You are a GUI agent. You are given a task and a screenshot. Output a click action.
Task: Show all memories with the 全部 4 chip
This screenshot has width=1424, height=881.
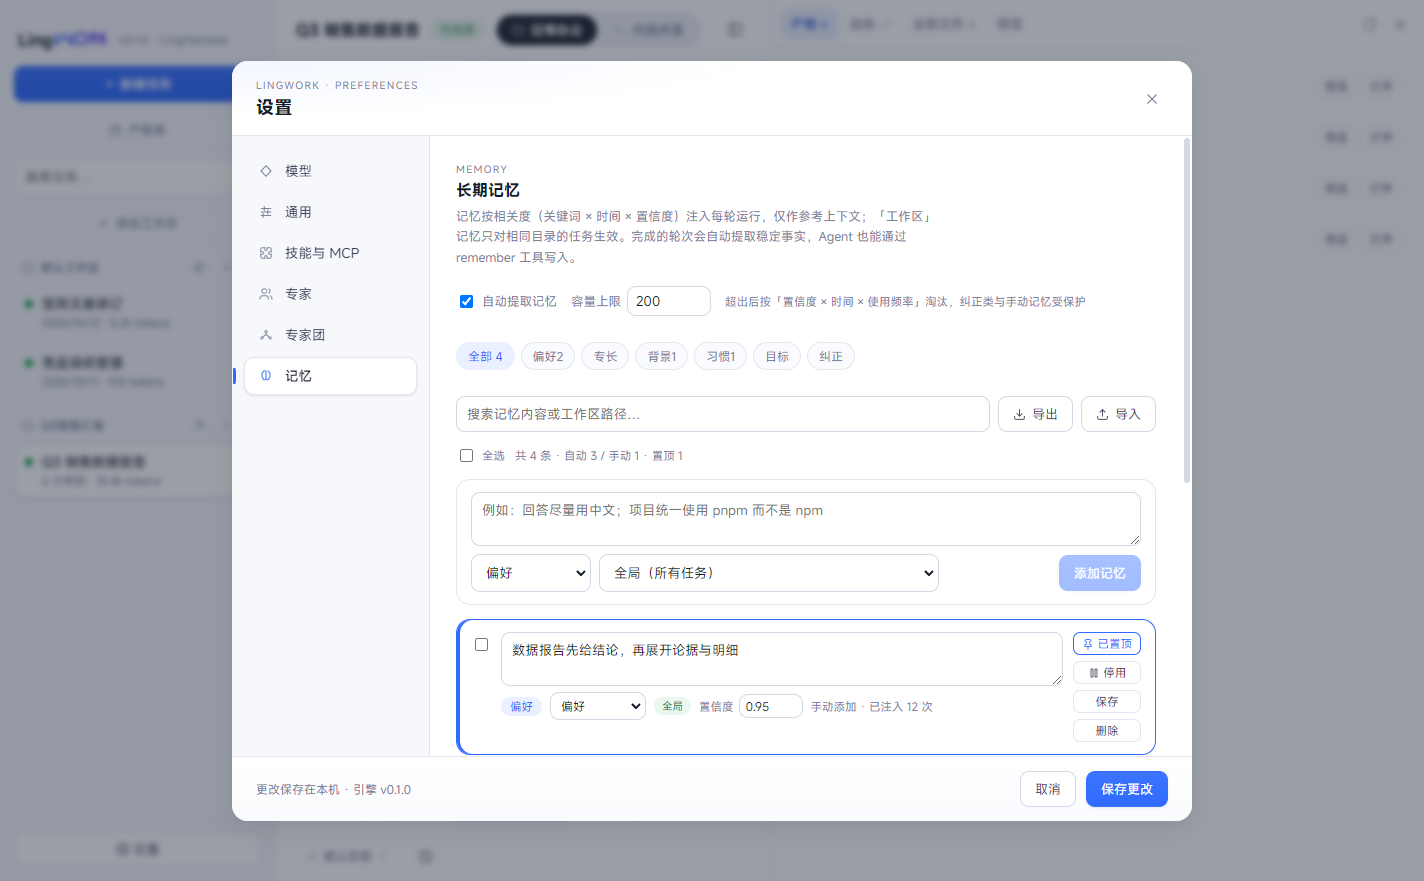pos(486,356)
